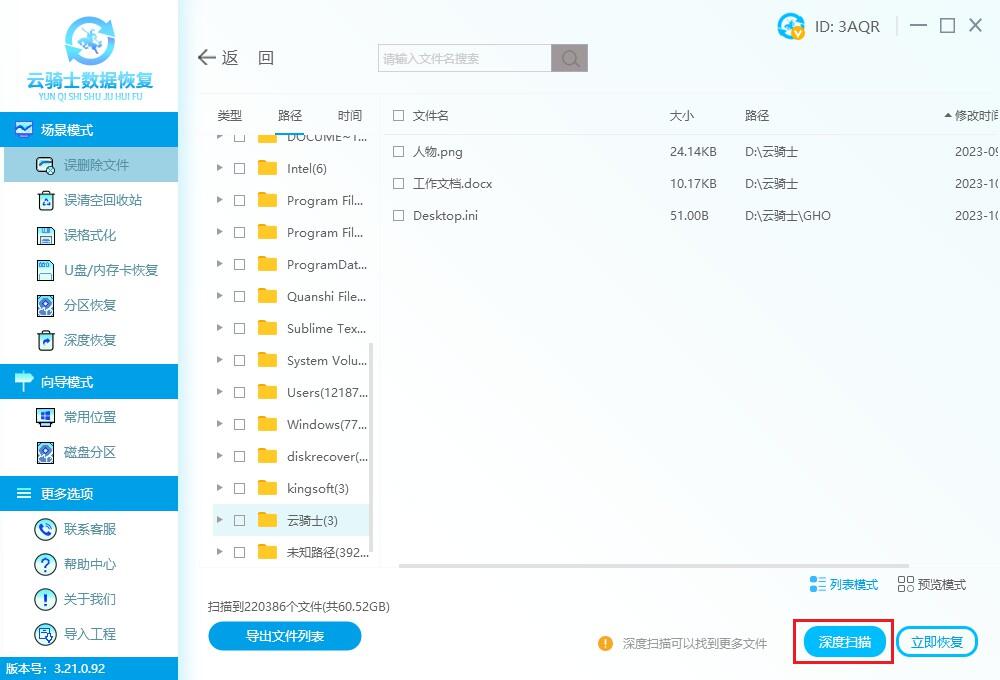Switch to the 类型 tab

(x=230, y=115)
